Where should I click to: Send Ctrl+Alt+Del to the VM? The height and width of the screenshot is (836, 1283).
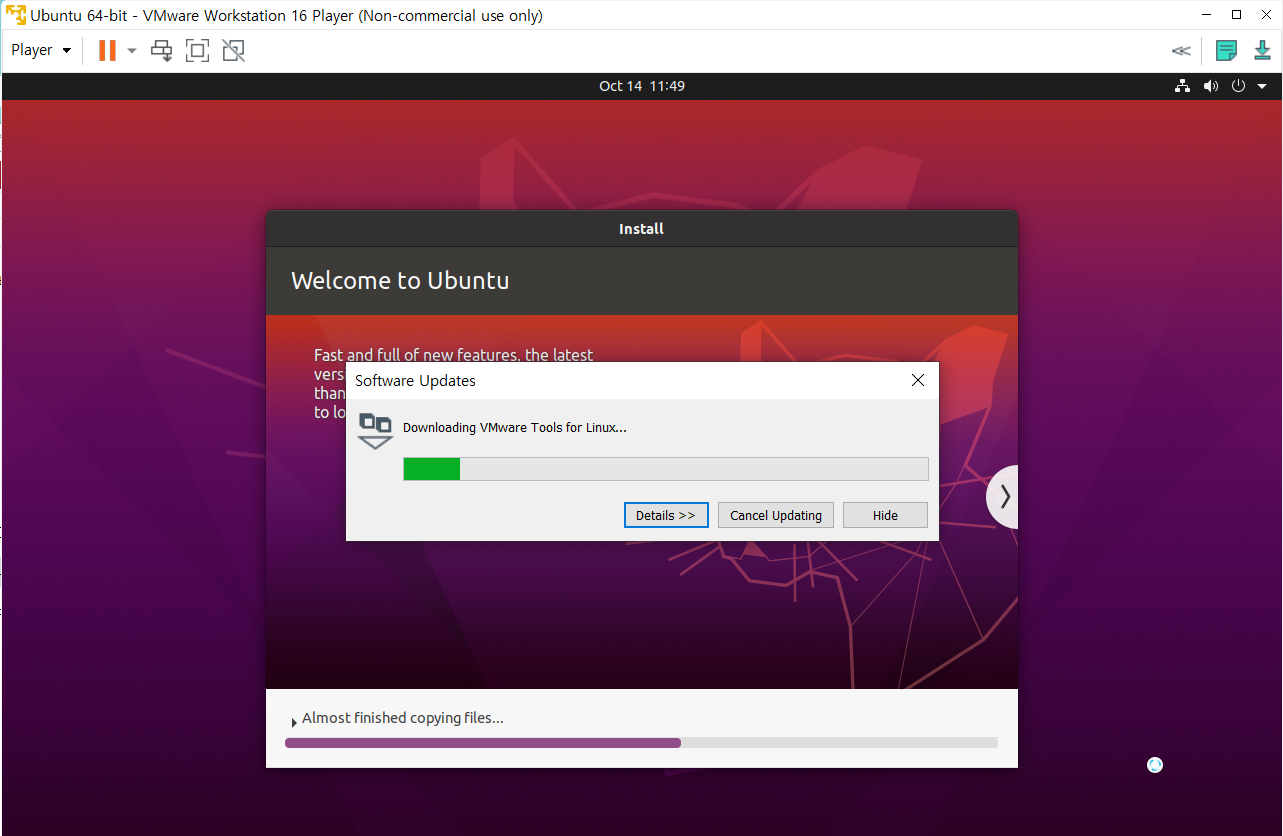coord(162,50)
